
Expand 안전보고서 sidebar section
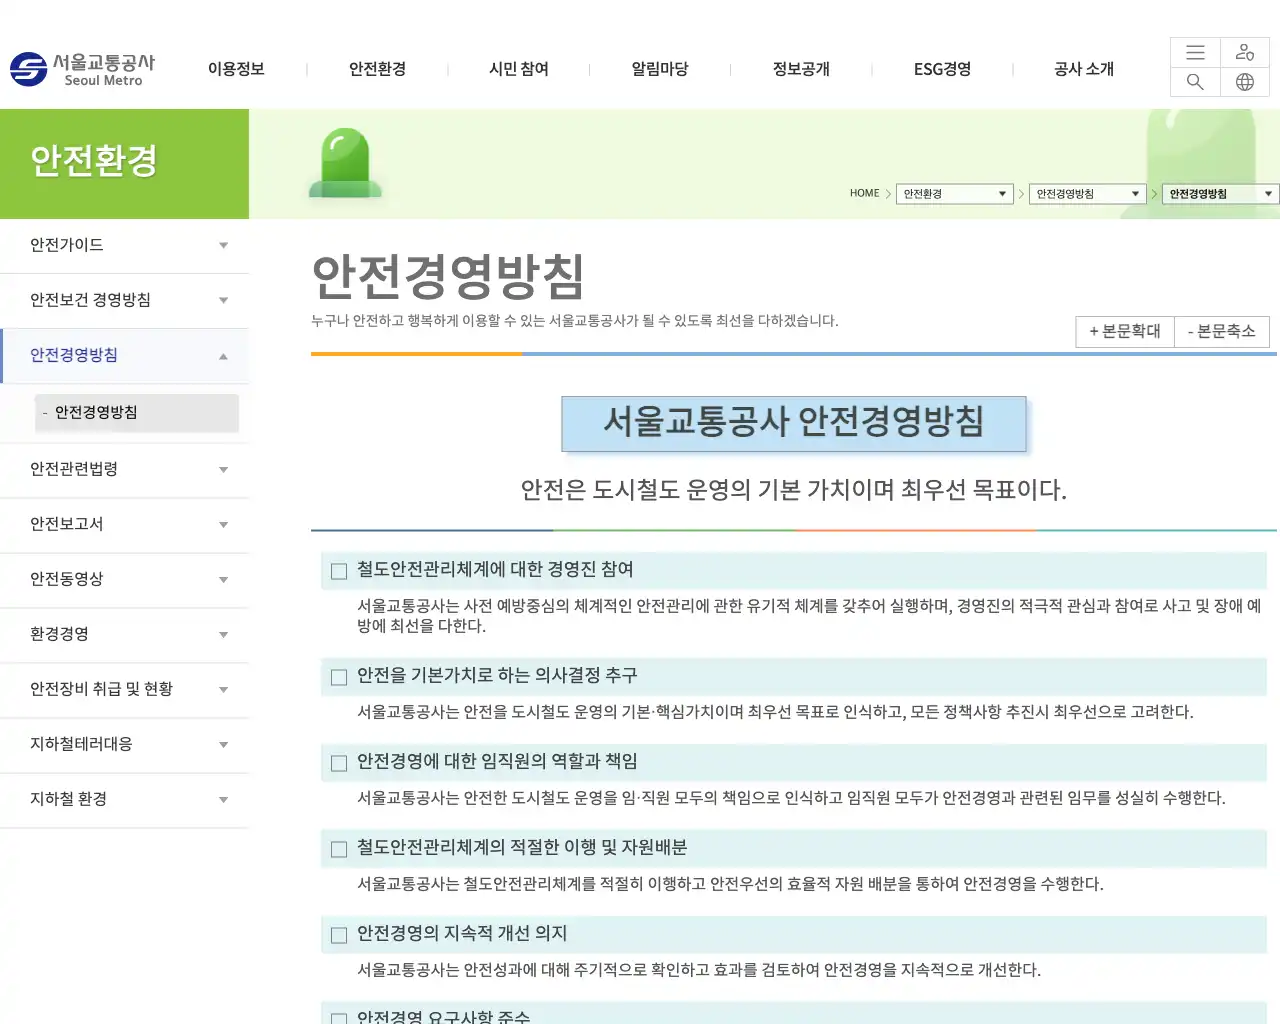coord(124,524)
